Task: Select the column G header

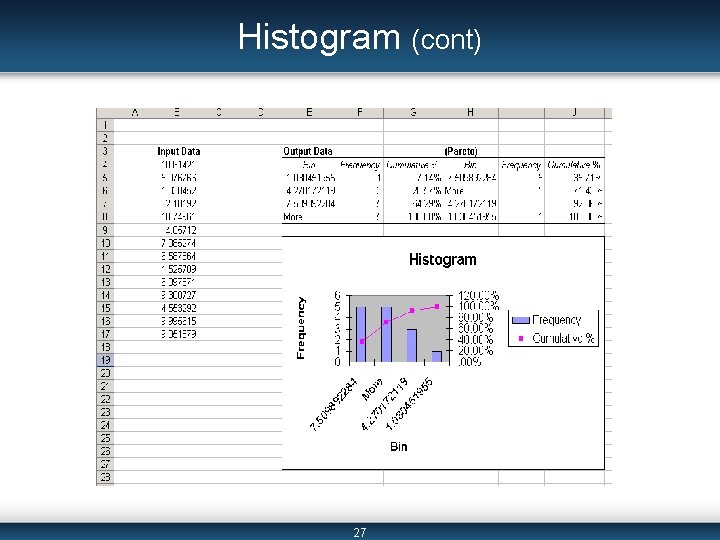Action: 413,112
